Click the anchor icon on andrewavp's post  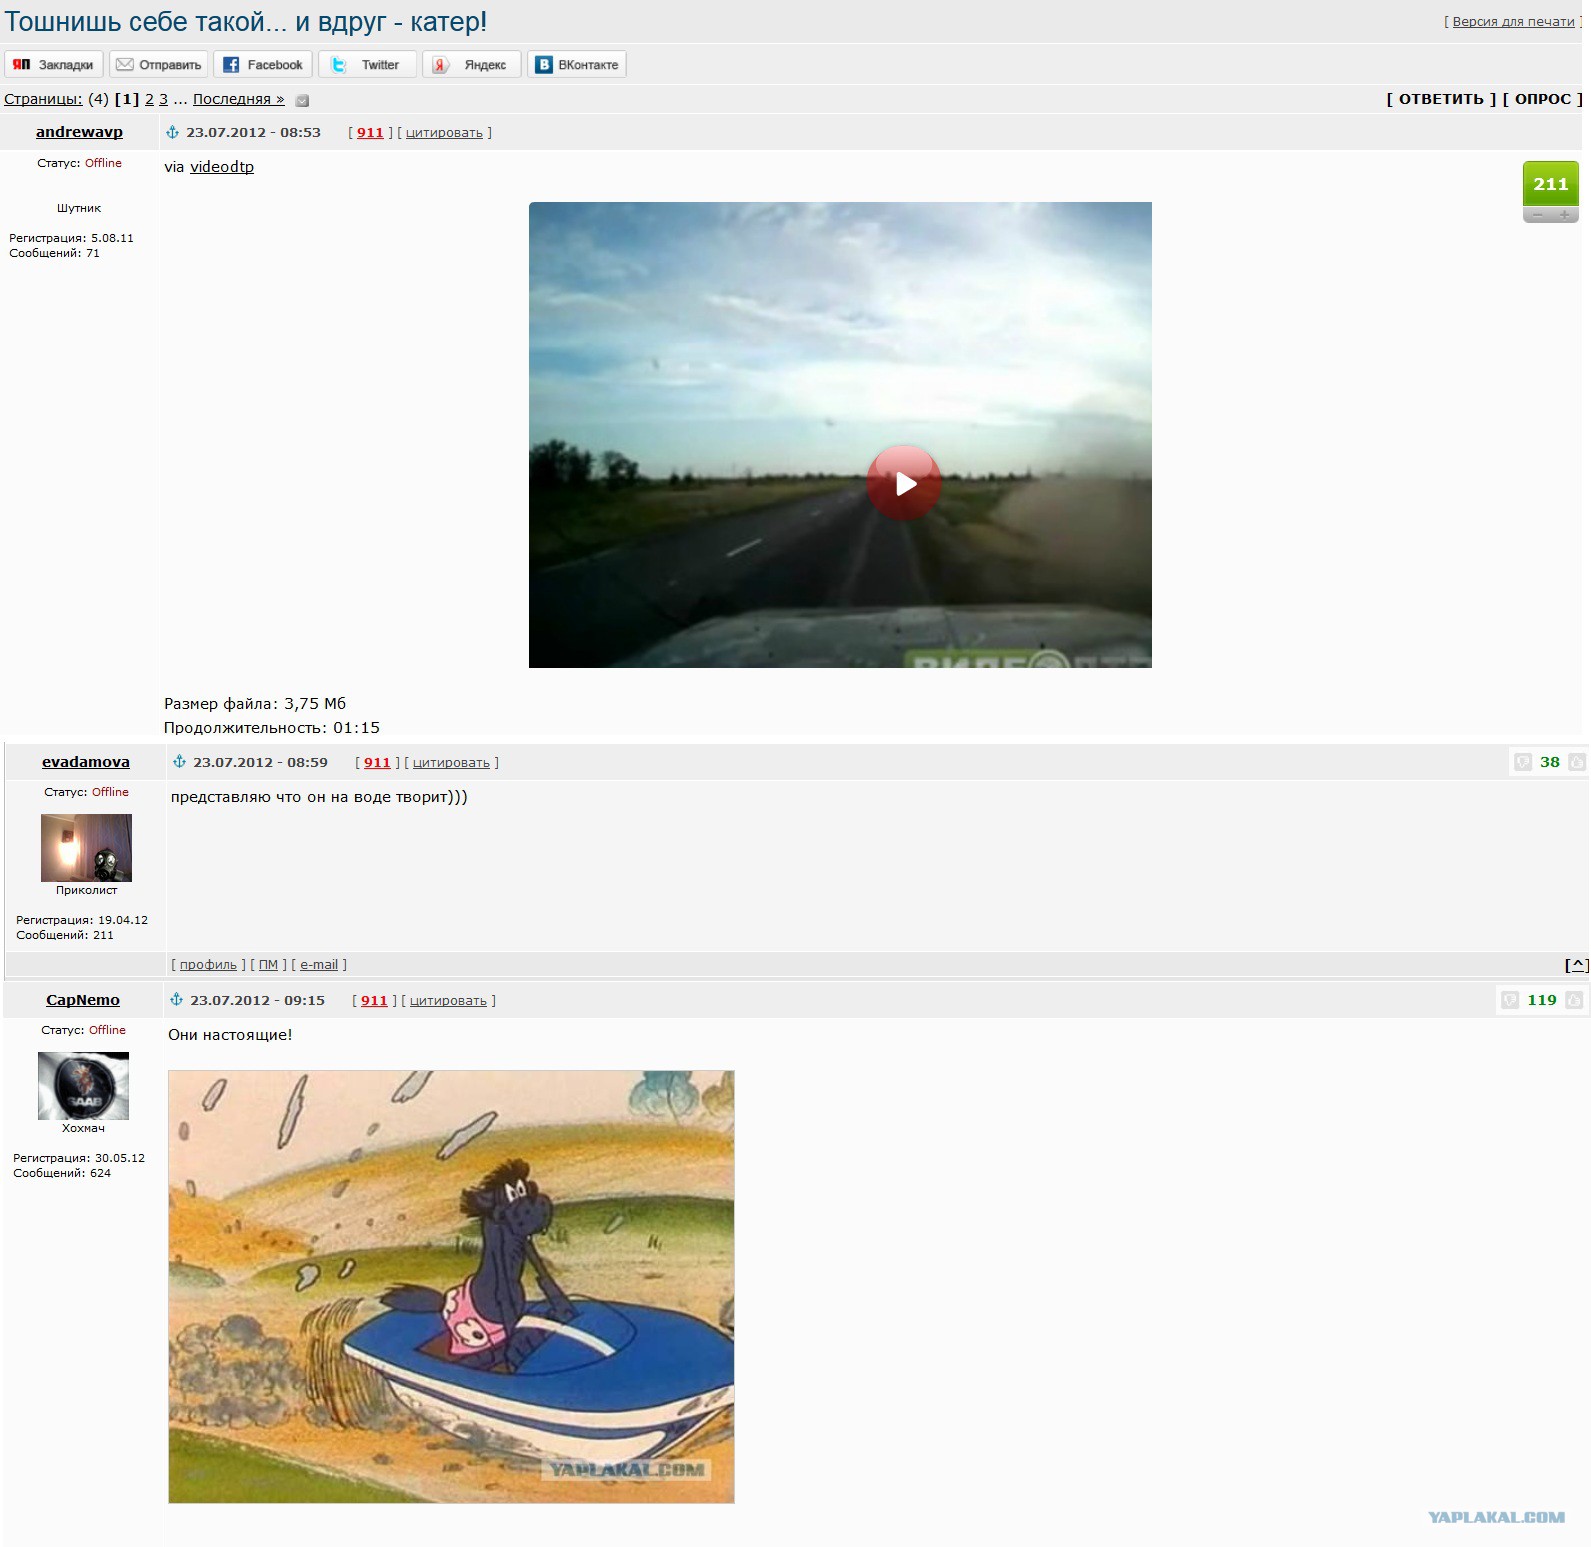[x=172, y=132]
